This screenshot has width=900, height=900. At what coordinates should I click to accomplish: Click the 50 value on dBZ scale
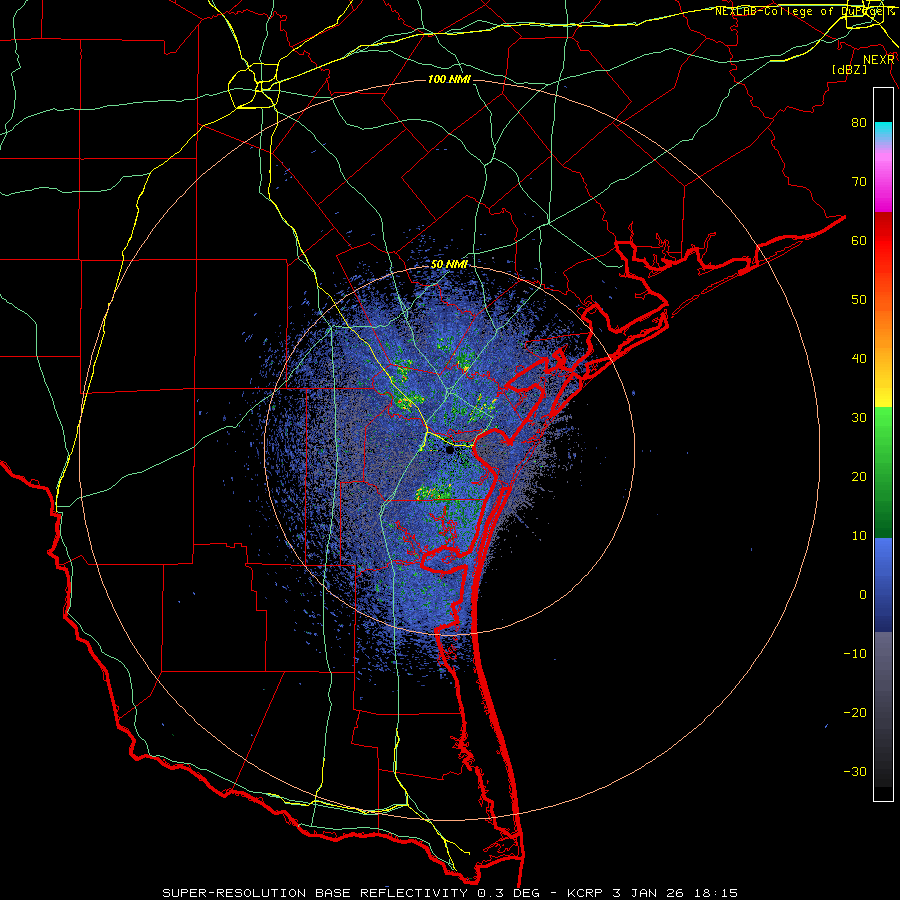[859, 299]
